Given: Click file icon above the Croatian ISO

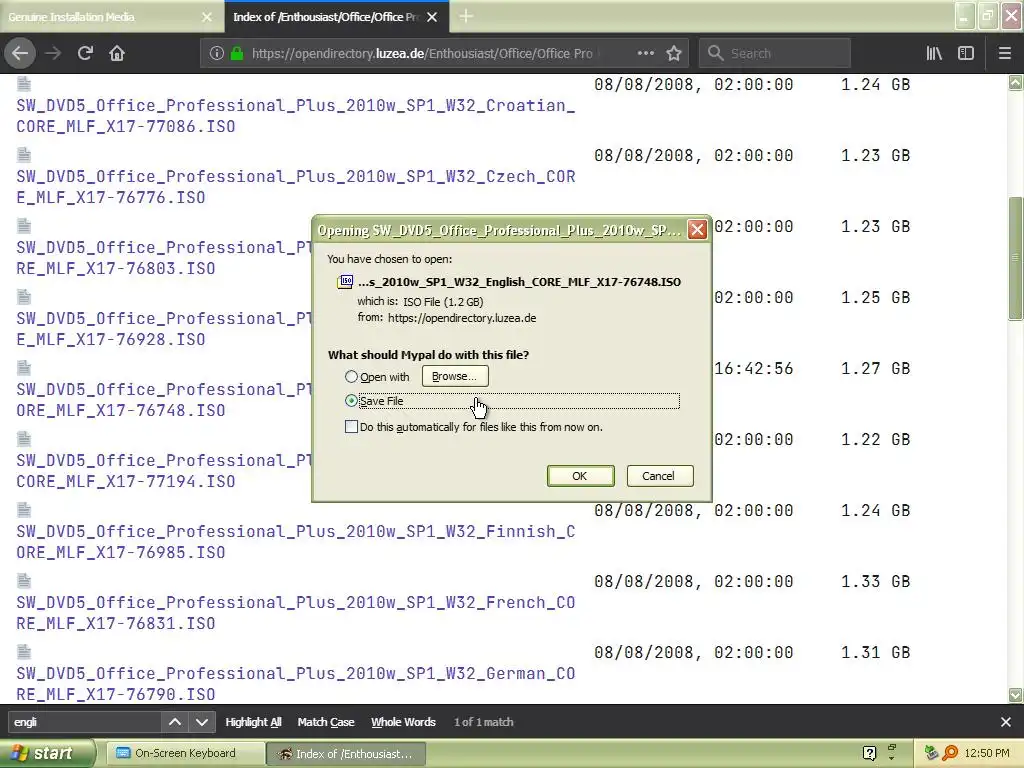Looking at the screenshot, I should (24, 83).
